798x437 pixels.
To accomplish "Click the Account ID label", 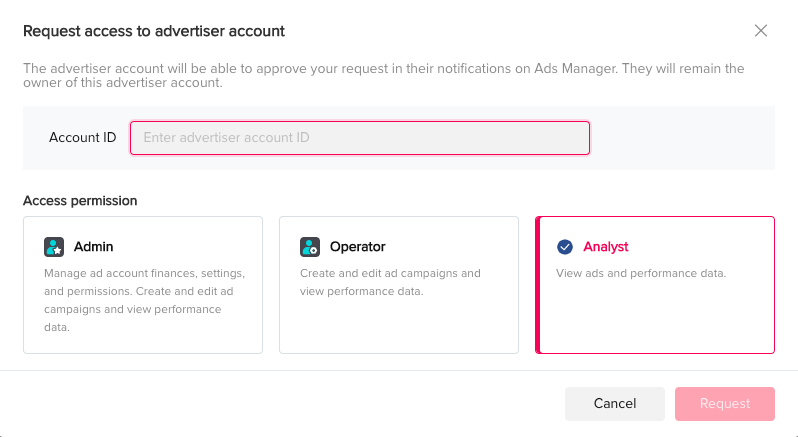I will (x=83, y=138).
